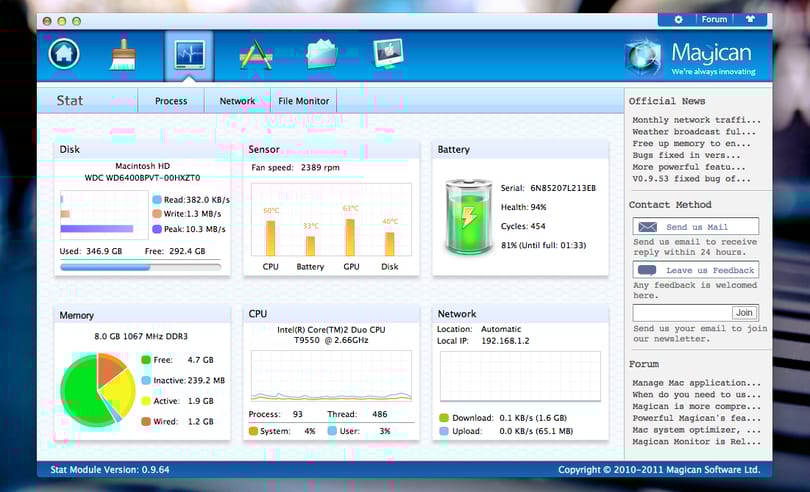Viewport: 810px width, 492px height.
Task: Switch to the Network tab
Action: coord(237,101)
